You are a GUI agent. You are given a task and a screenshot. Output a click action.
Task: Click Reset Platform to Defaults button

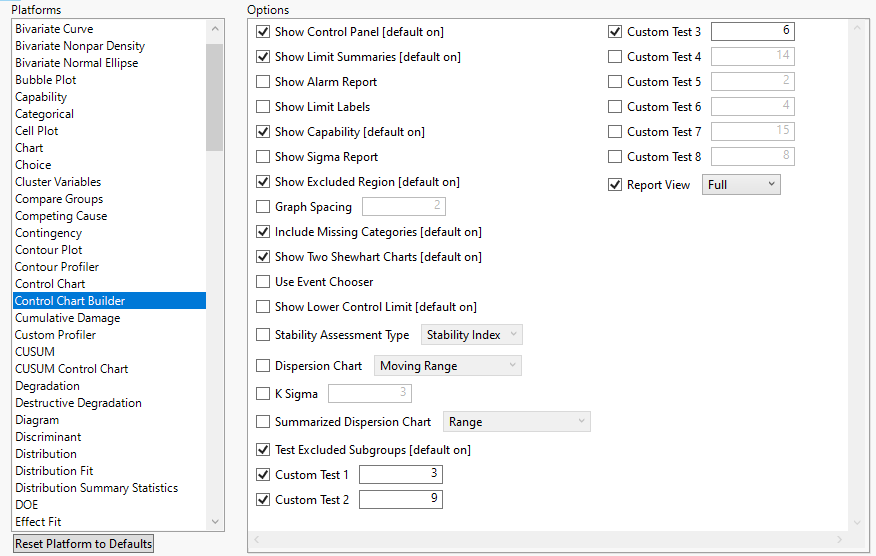pos(83,544)
